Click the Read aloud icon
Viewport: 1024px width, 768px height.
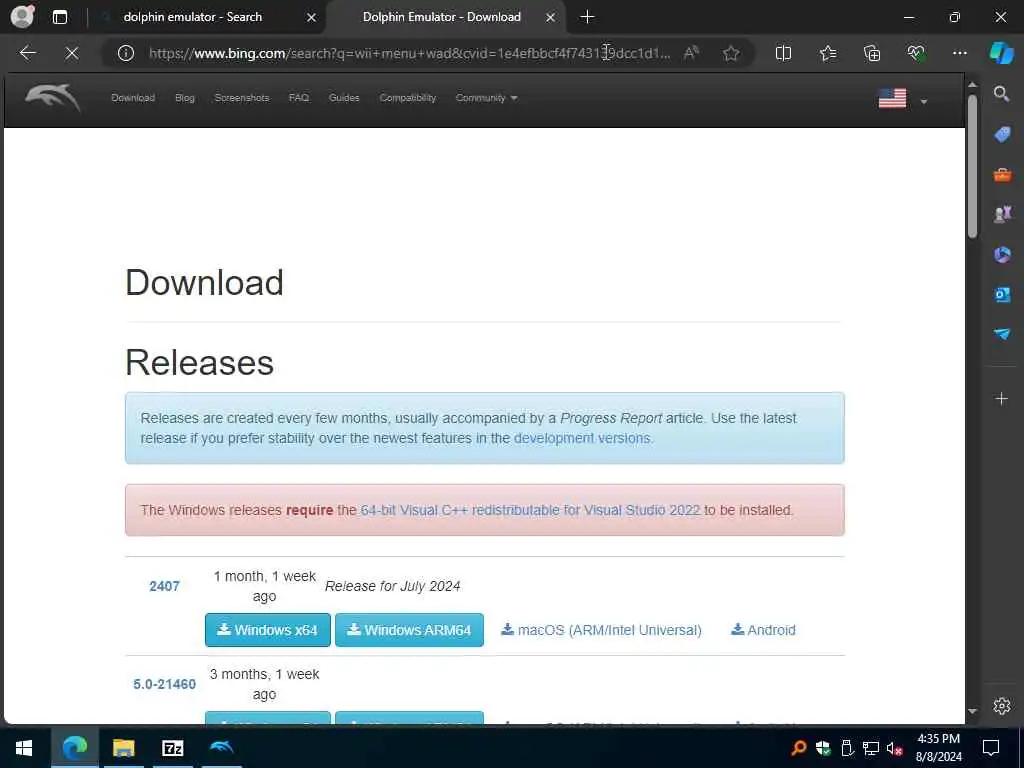pyautogui.click(x=691, y=53)
